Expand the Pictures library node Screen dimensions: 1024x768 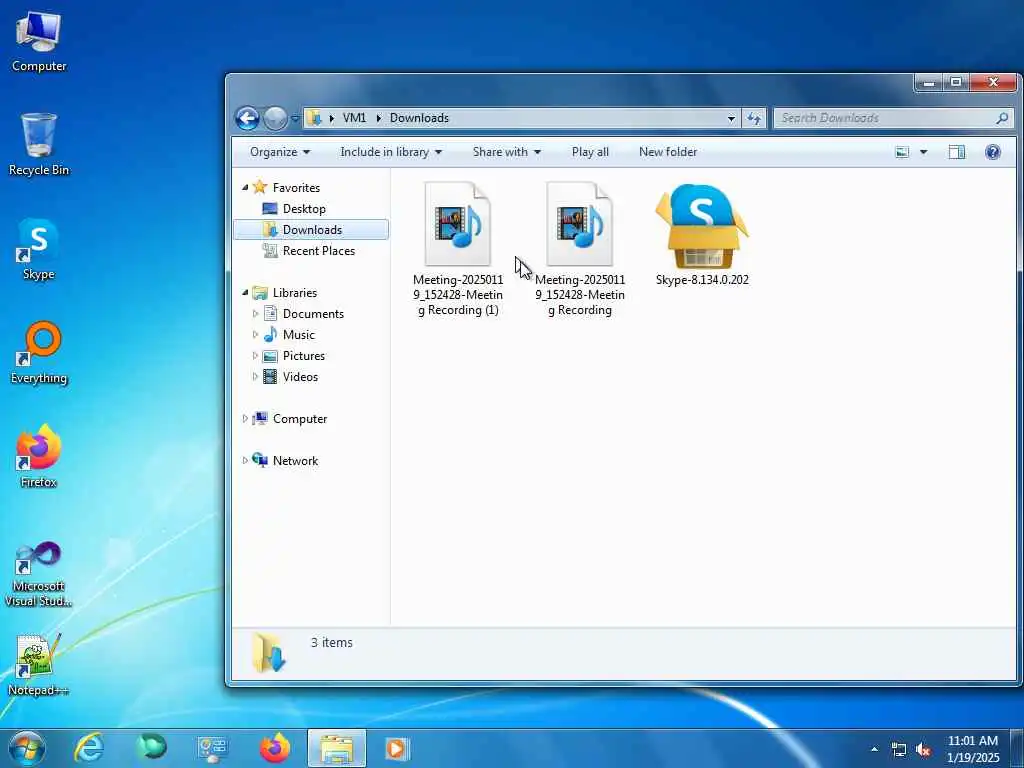255,356
